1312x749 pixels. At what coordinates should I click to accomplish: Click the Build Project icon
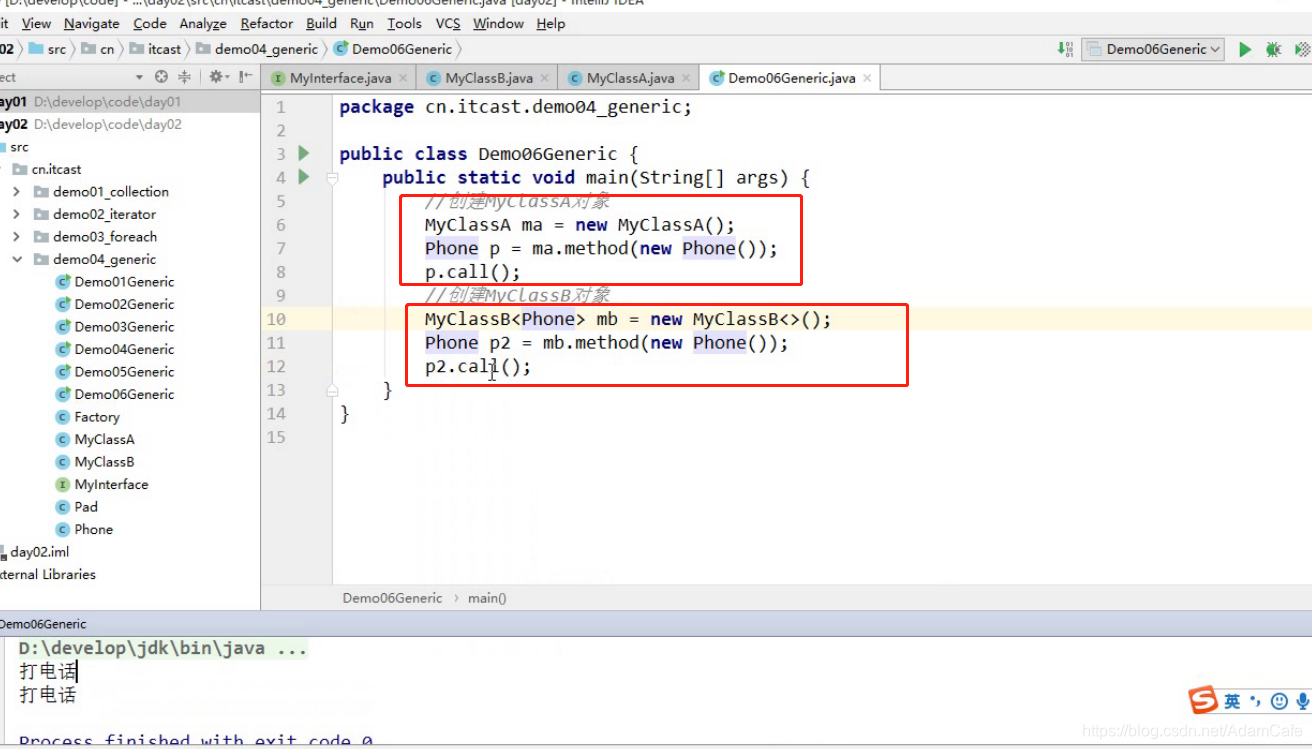pyautogui.click(x=1064, y=49)
